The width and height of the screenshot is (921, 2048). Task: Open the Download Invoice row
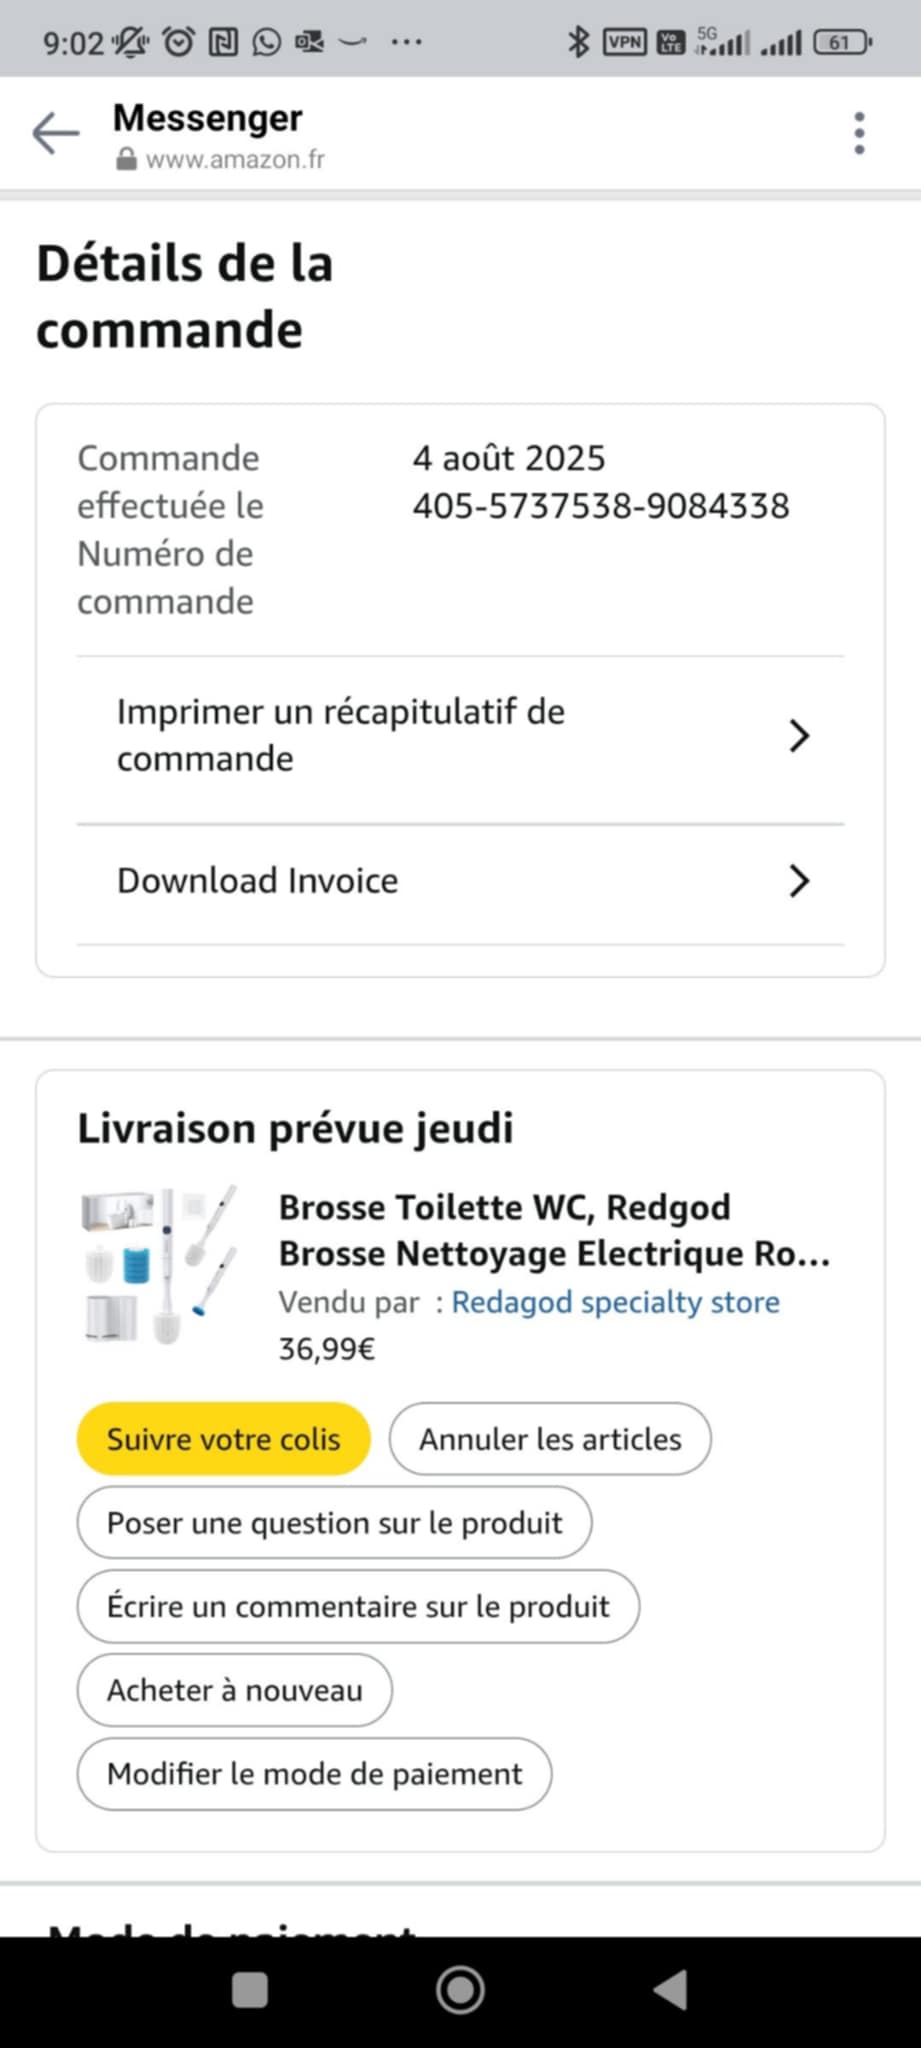coord(258,881)
